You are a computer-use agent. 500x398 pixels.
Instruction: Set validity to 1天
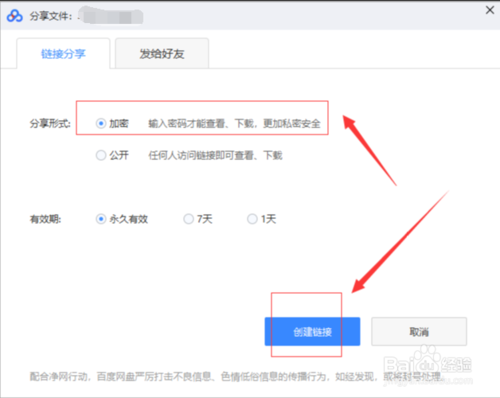pos(252,219)
